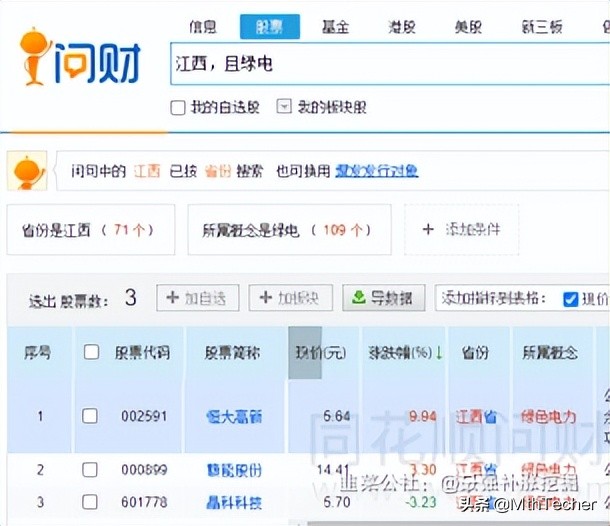Screen dimensions: 610x526
Task: Click the change value 9.94
Action: 422,416
